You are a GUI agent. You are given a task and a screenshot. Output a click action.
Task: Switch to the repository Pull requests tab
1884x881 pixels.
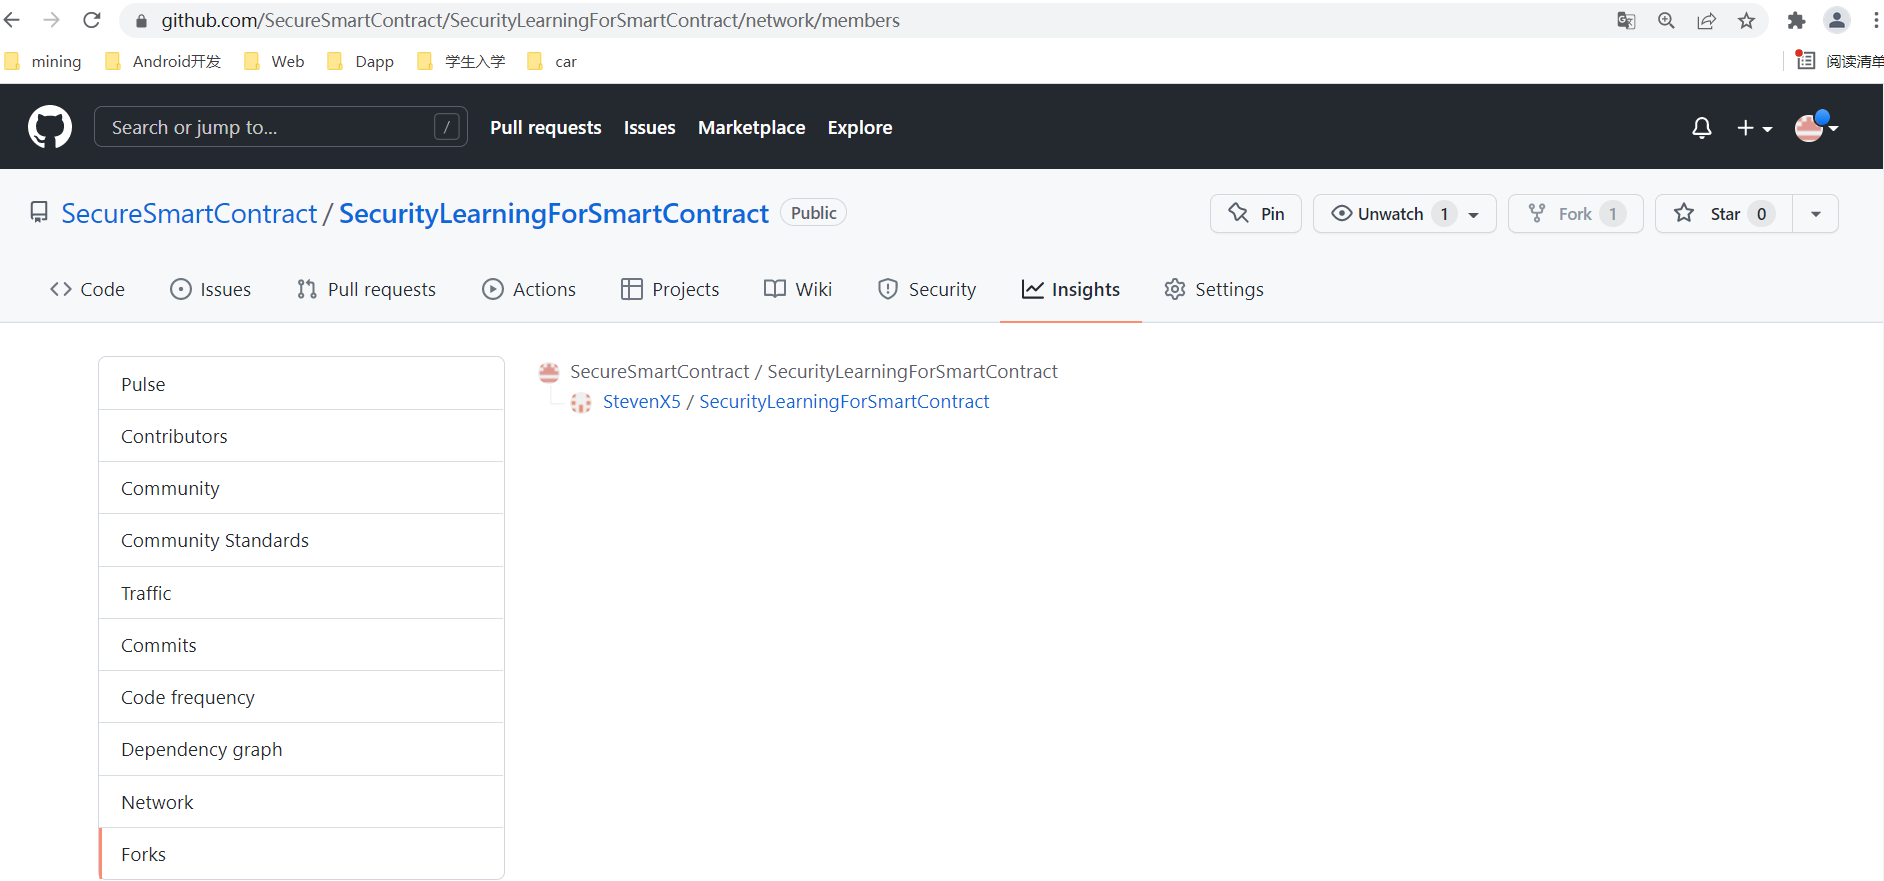click(x=367, y=289)
